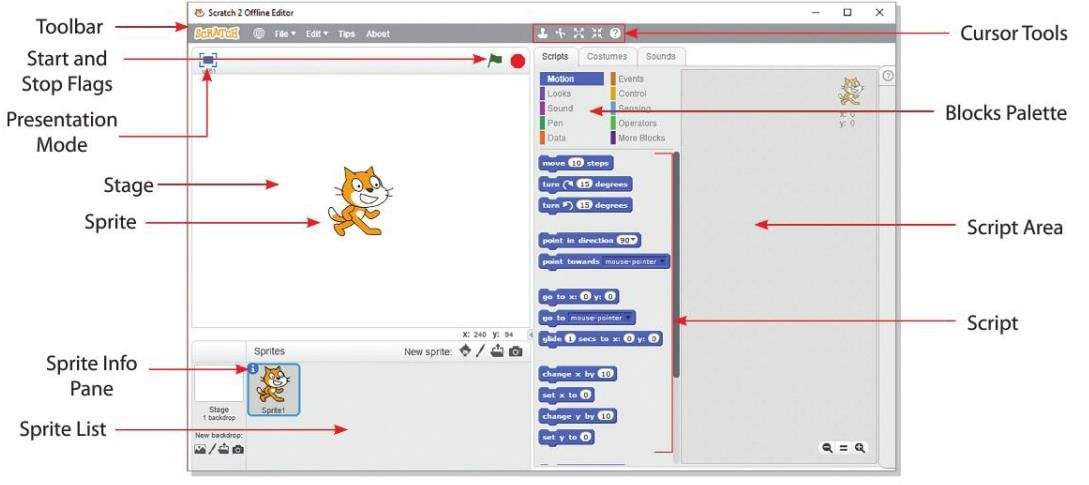Select the Sound block category
This screenshot has height=485, width=1089.
(572, 108)
